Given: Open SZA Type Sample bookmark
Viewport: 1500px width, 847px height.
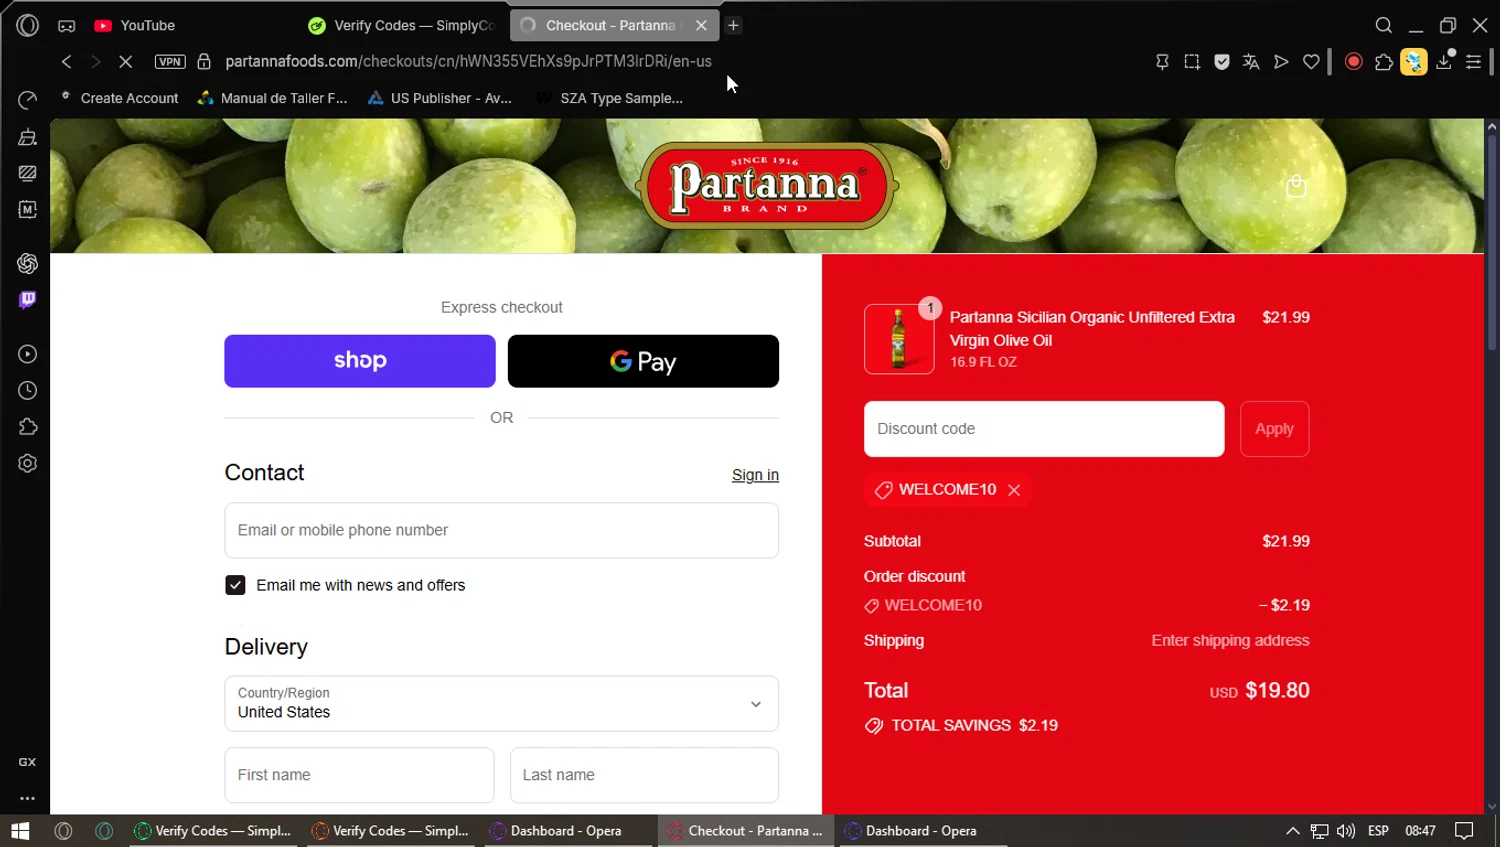Looking at the screenshot, I should point(610,98).
